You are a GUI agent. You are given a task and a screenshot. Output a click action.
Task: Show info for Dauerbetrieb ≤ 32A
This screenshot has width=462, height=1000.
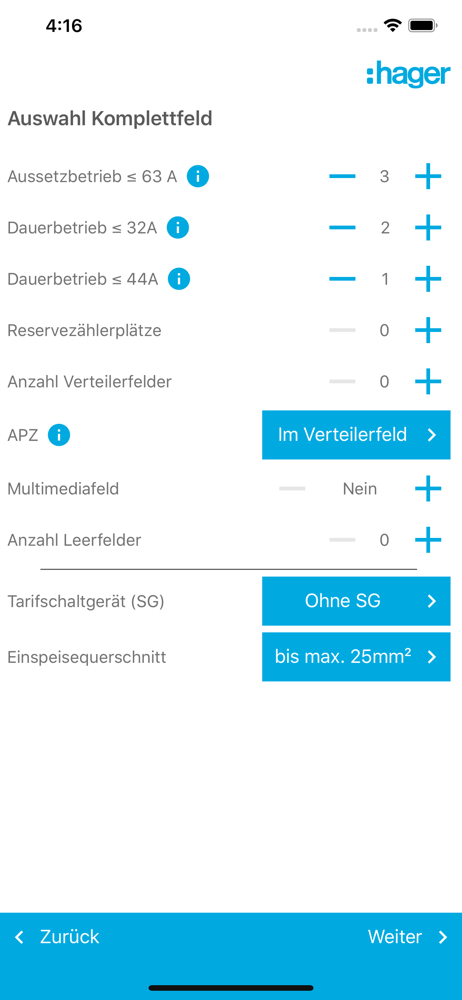(178, 228)
